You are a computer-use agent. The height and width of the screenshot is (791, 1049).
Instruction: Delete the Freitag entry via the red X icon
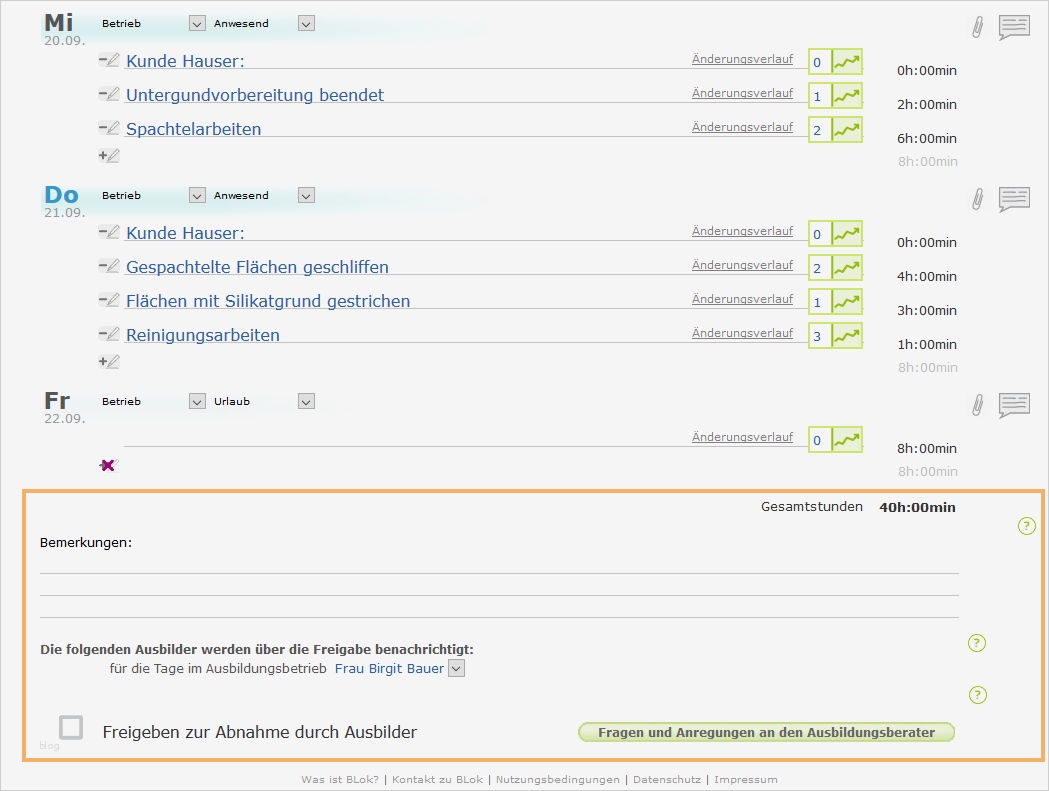pos(107,464)
